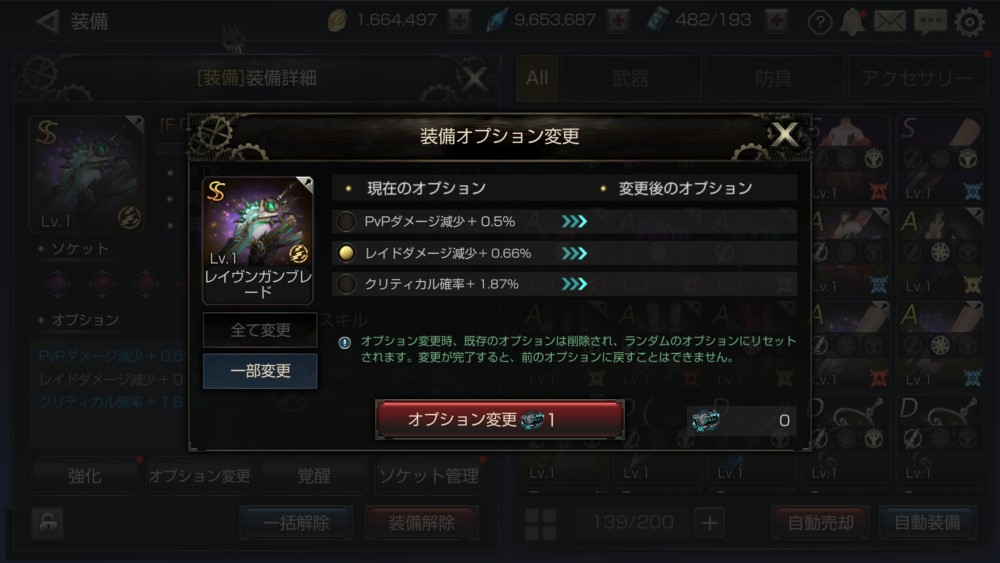Select the PvPダメージ減少 option radio

(x=346, y=221)
